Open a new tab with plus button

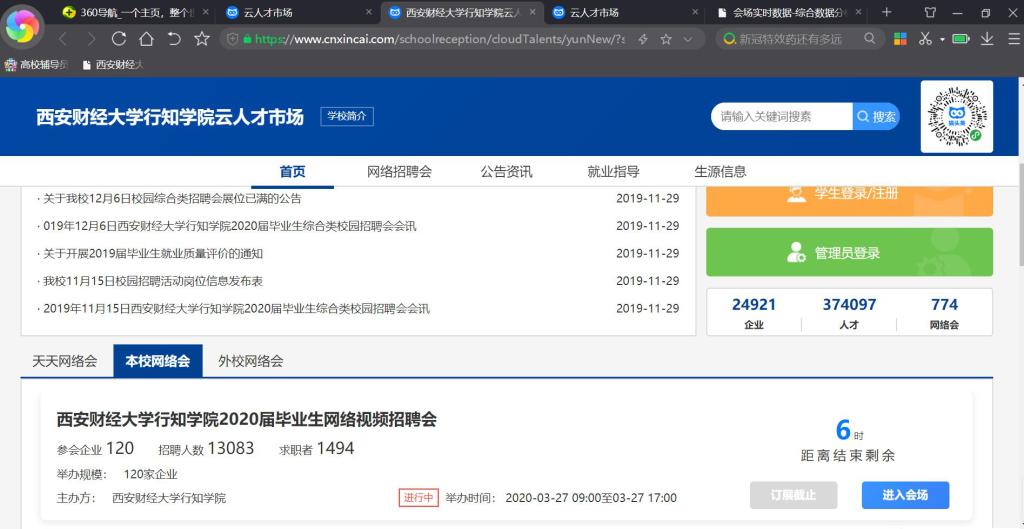tap(886, 12)
